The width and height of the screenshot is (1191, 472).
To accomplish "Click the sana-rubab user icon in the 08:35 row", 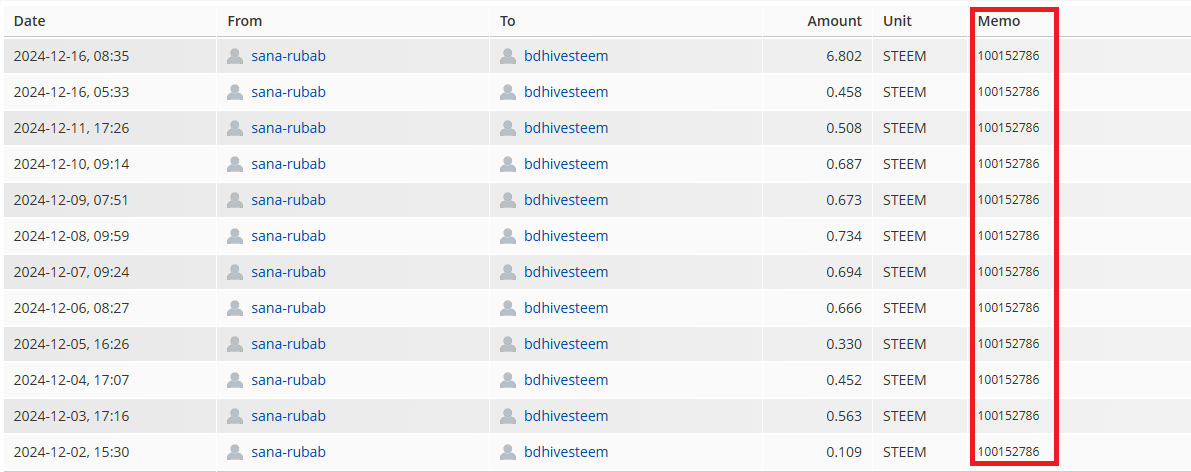I will click(x=235, y=56).
